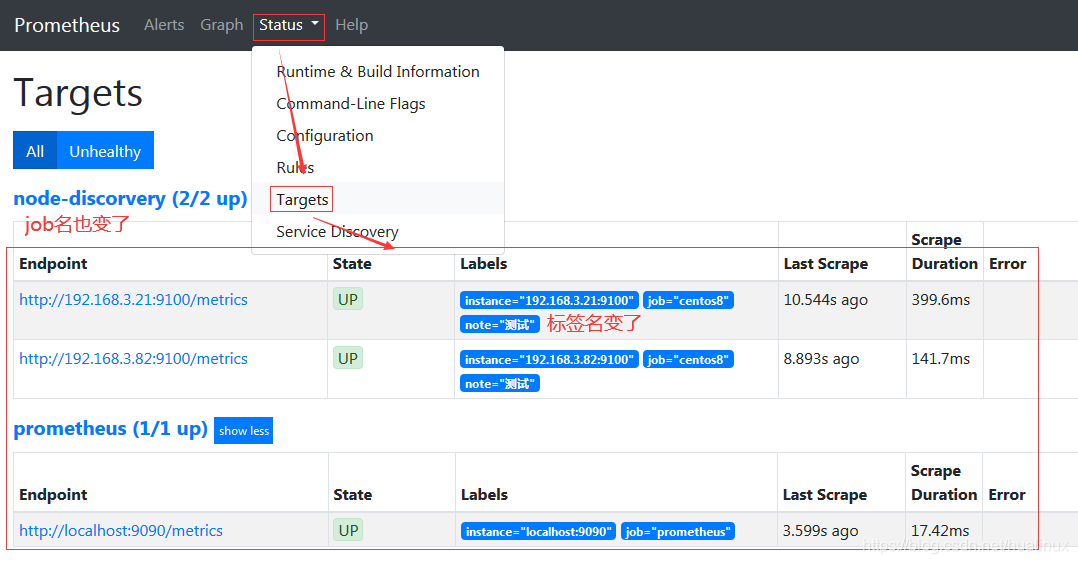Click job="prometheus" label badge
This screenshot has height=564, width=1078.
click(678, 532)
